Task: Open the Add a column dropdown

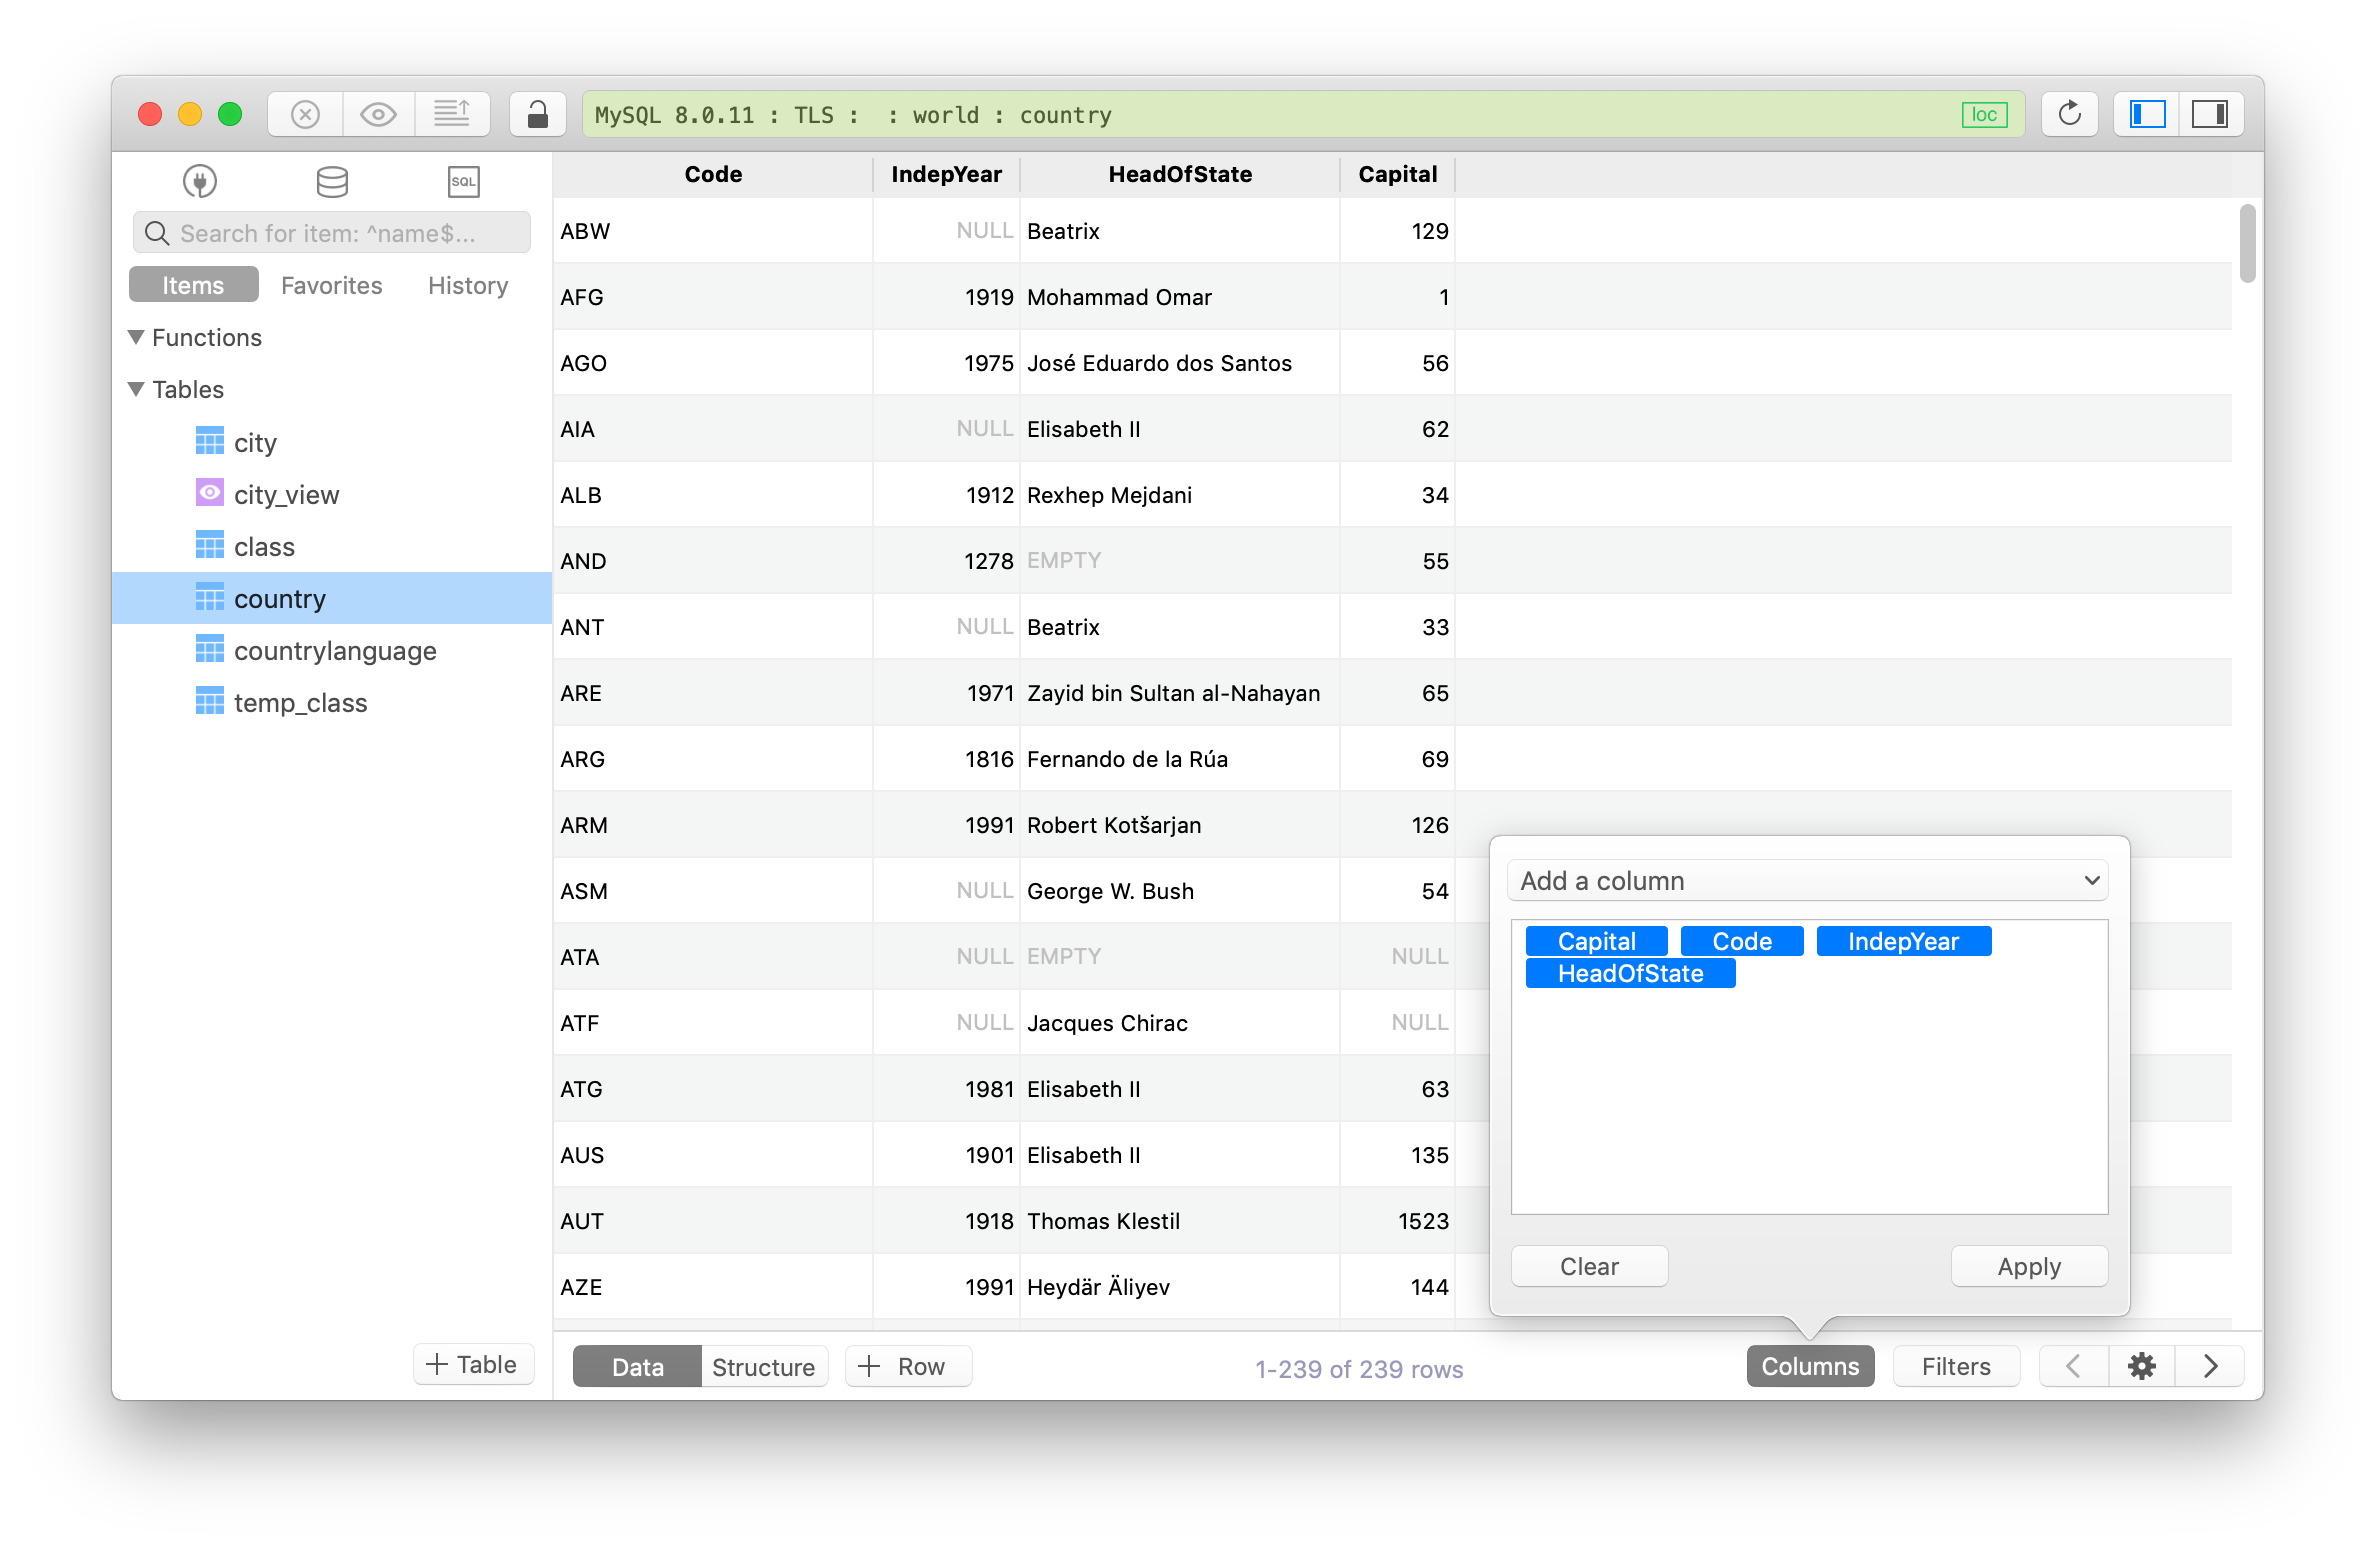Action: pos(1808,880)
